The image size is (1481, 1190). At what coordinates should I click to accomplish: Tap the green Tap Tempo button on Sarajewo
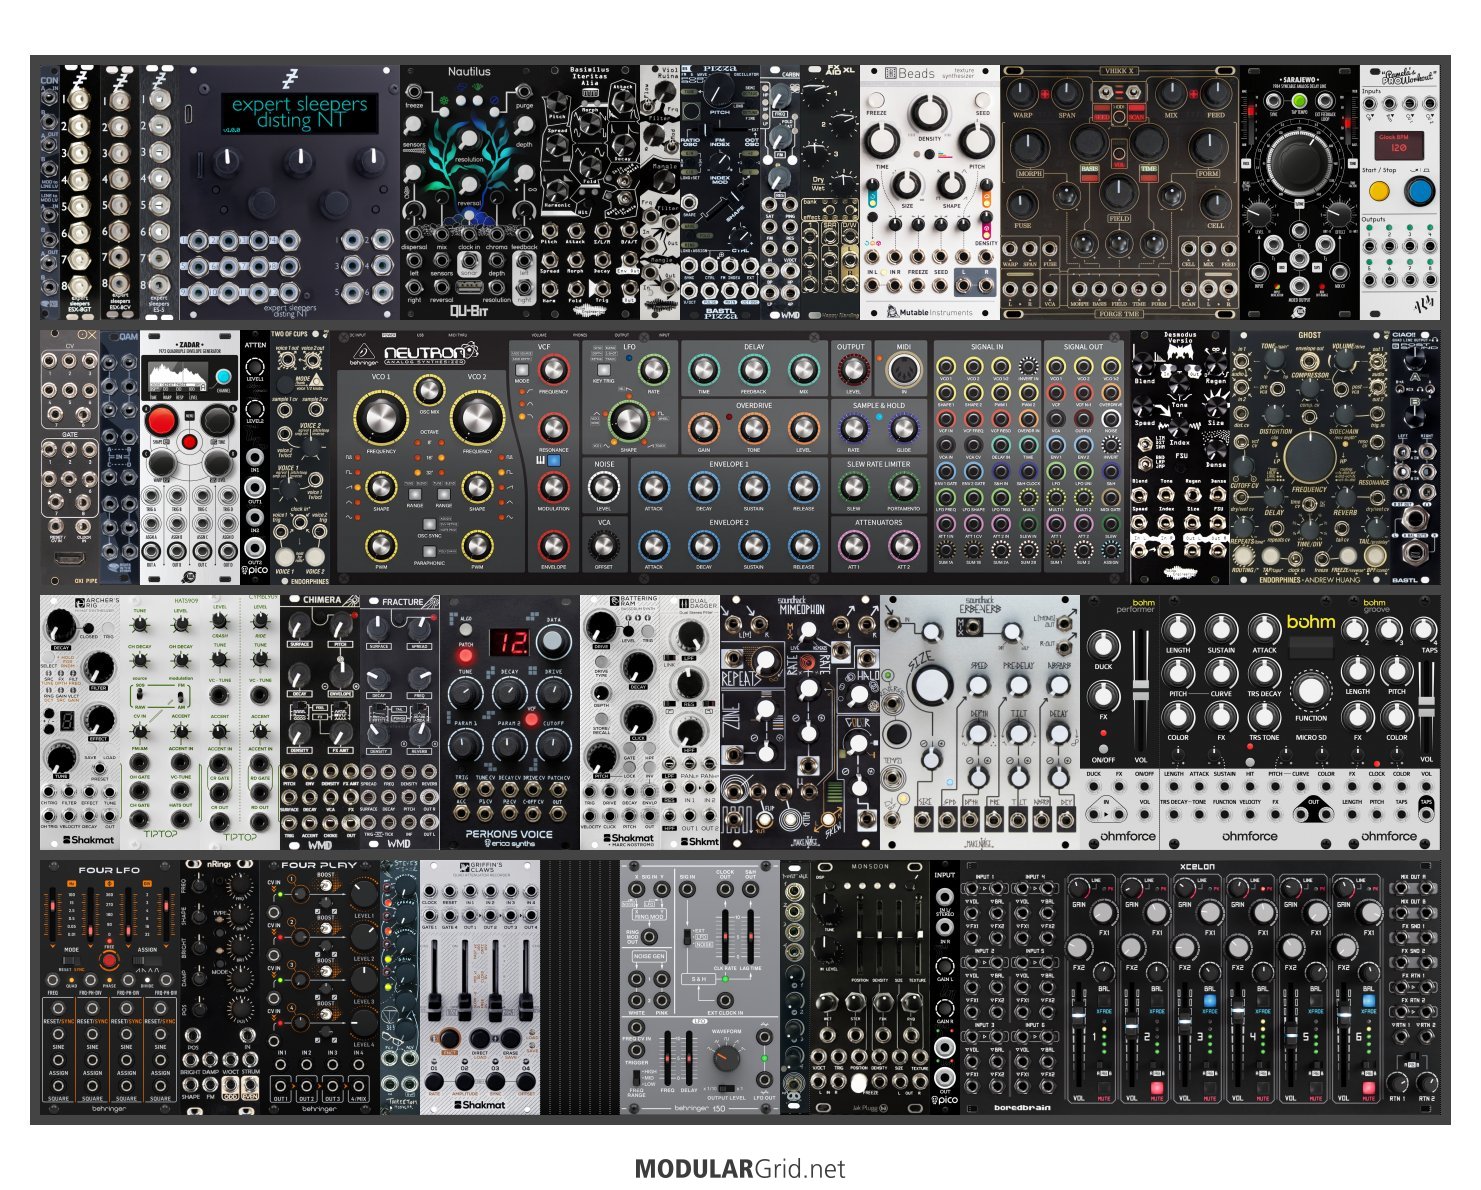1299,101
